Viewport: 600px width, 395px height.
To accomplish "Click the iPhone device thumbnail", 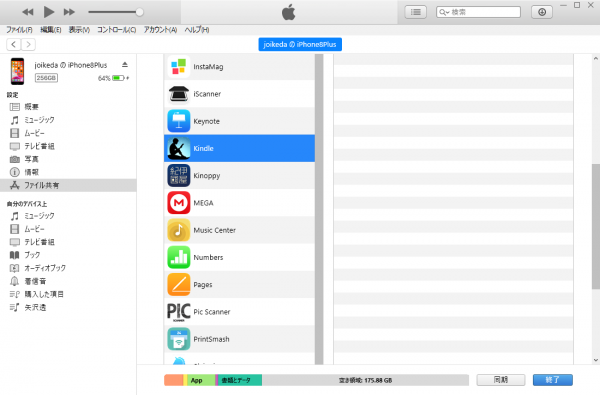I will [x=17, y=71].
